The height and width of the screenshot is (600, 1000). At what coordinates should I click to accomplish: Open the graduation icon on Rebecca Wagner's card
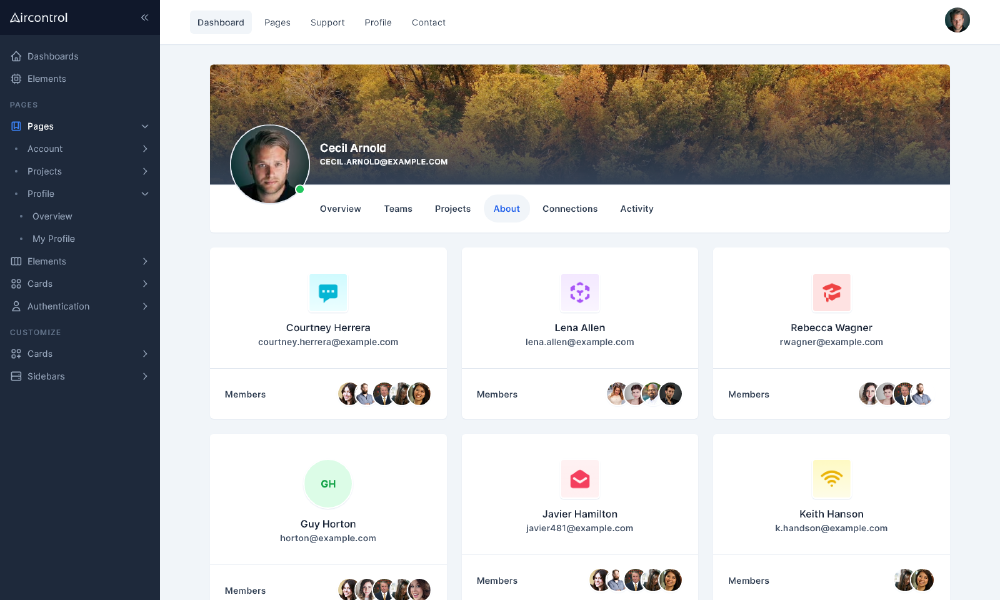tap(831, 292)
